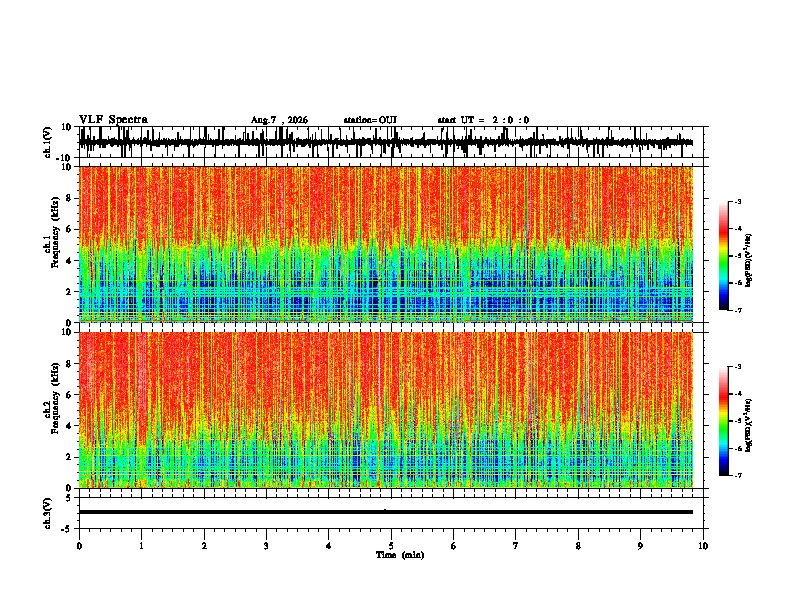Click the "6" kHz tick on ch.2 frequency axis

click(x=69, y=395)
